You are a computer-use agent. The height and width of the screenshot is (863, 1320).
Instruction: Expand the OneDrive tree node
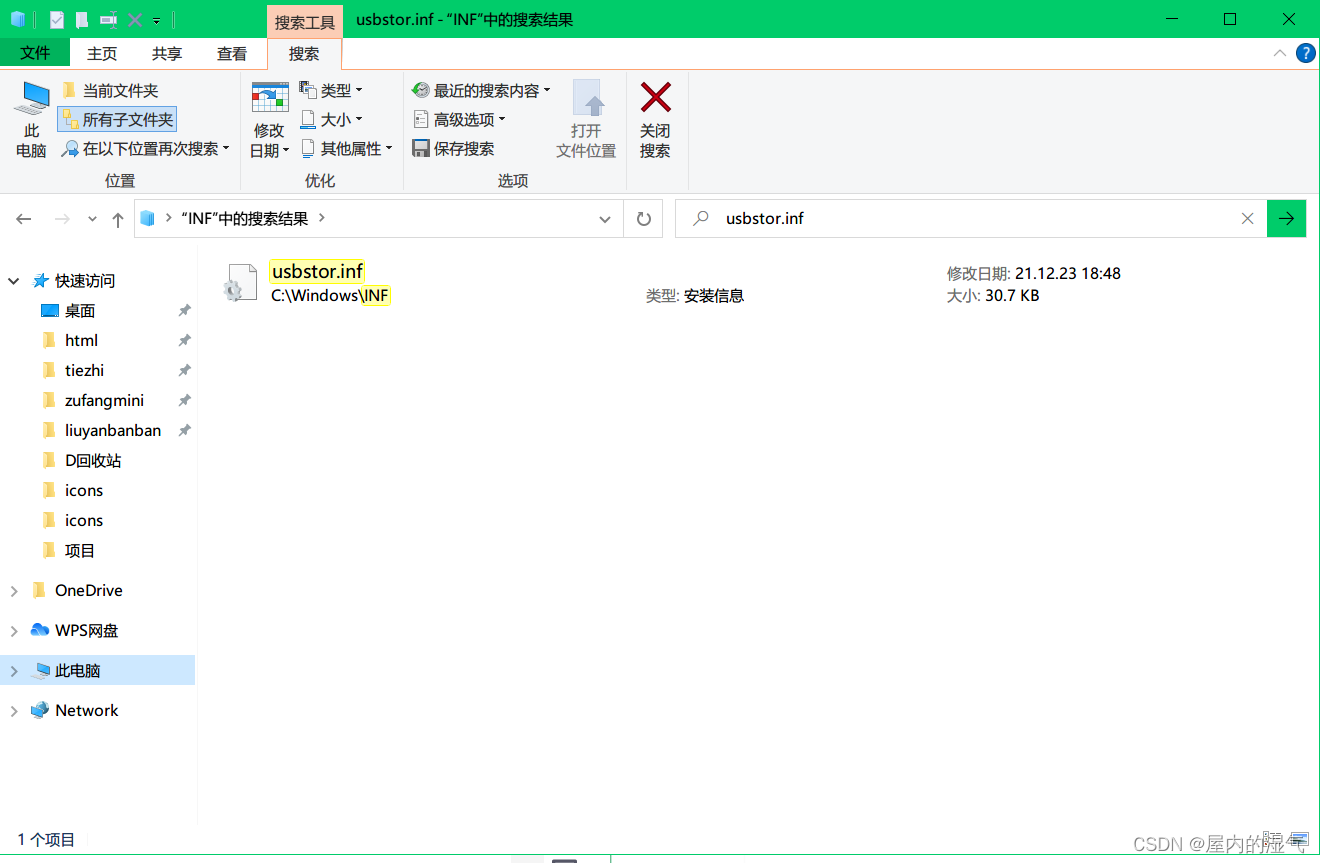14,591
